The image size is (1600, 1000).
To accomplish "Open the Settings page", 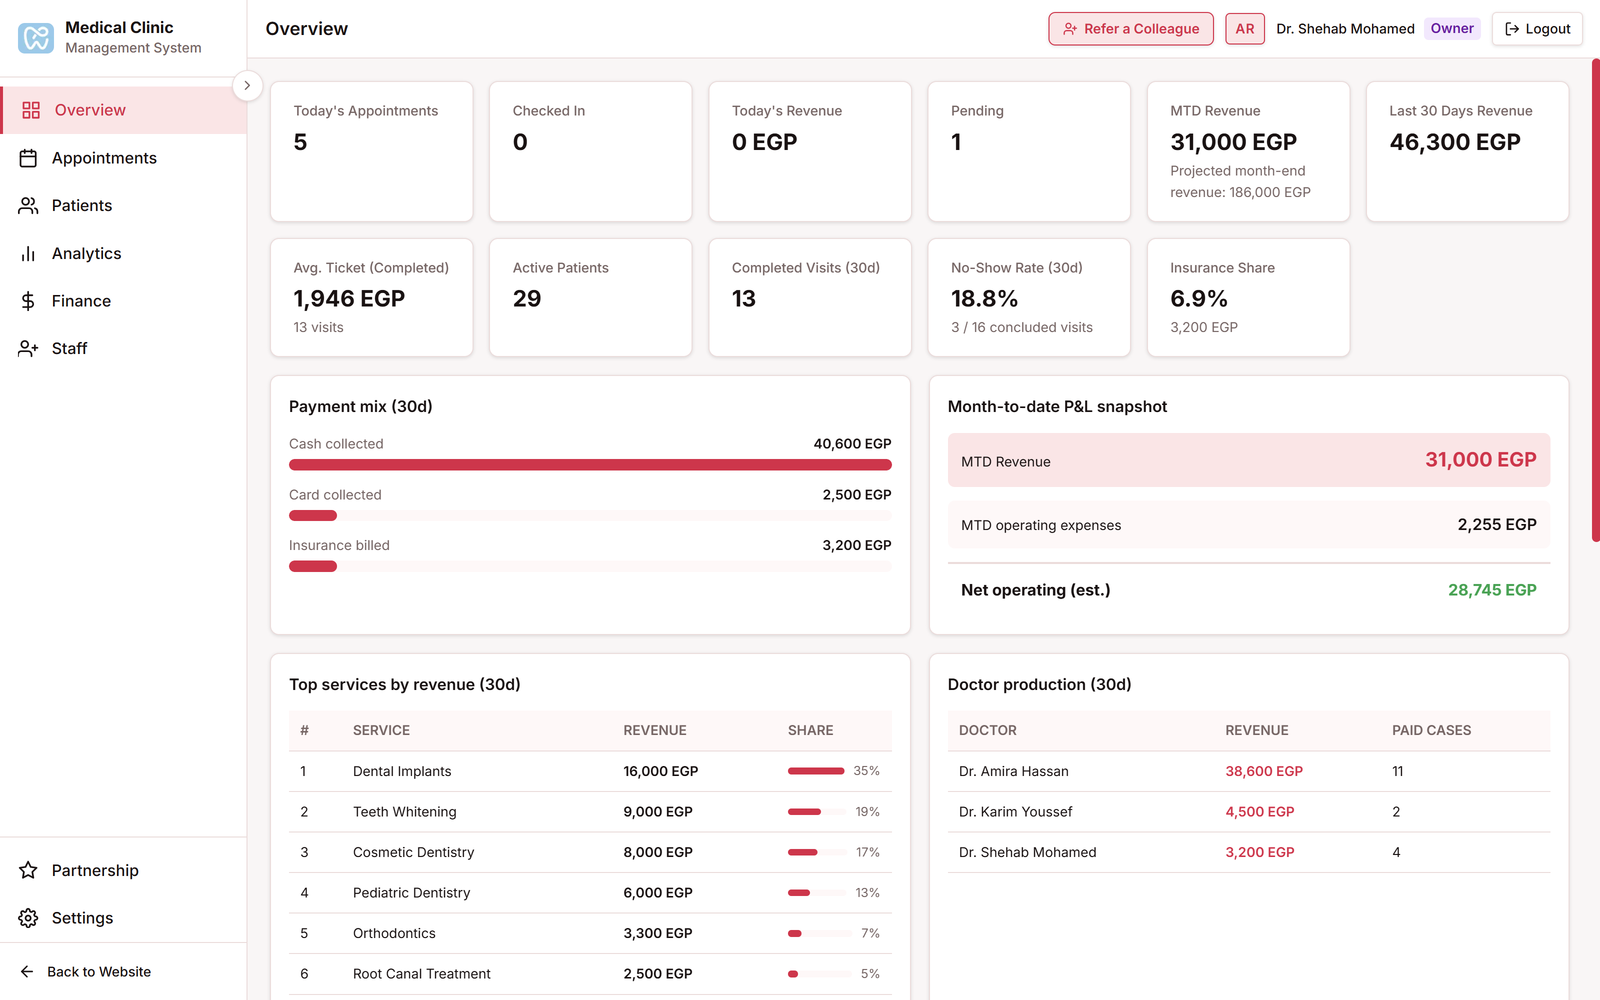I will tap(124, 918).
